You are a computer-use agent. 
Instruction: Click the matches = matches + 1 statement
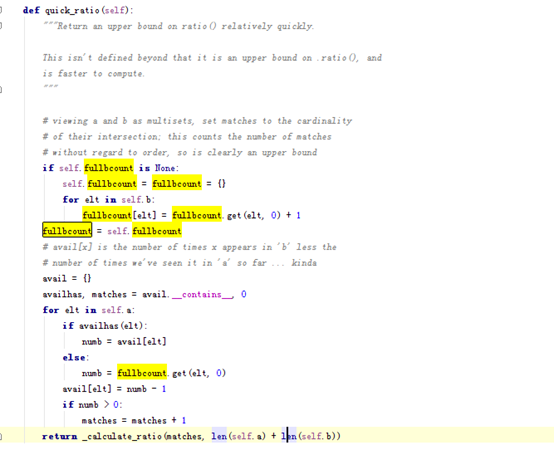pos(134,420)
